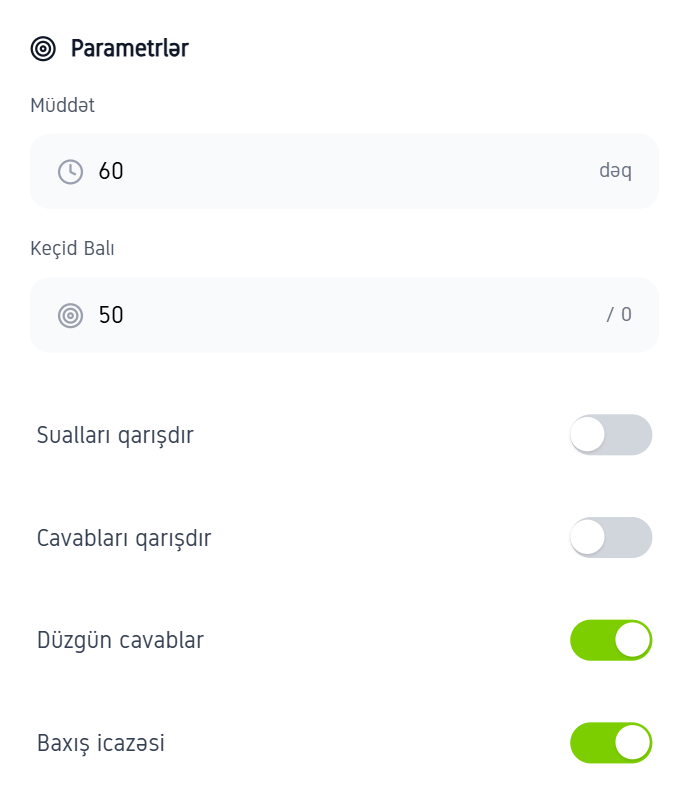The image size is (691, 807).
Task: Disable Düzgün cavablar toggle
Action: [x=610, y=640]
